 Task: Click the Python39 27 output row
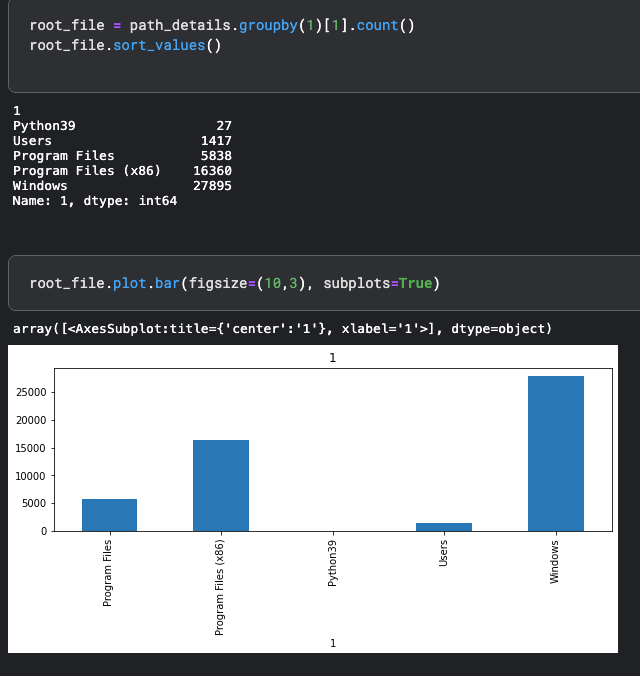pyautogui.click(x=122, y=126)
